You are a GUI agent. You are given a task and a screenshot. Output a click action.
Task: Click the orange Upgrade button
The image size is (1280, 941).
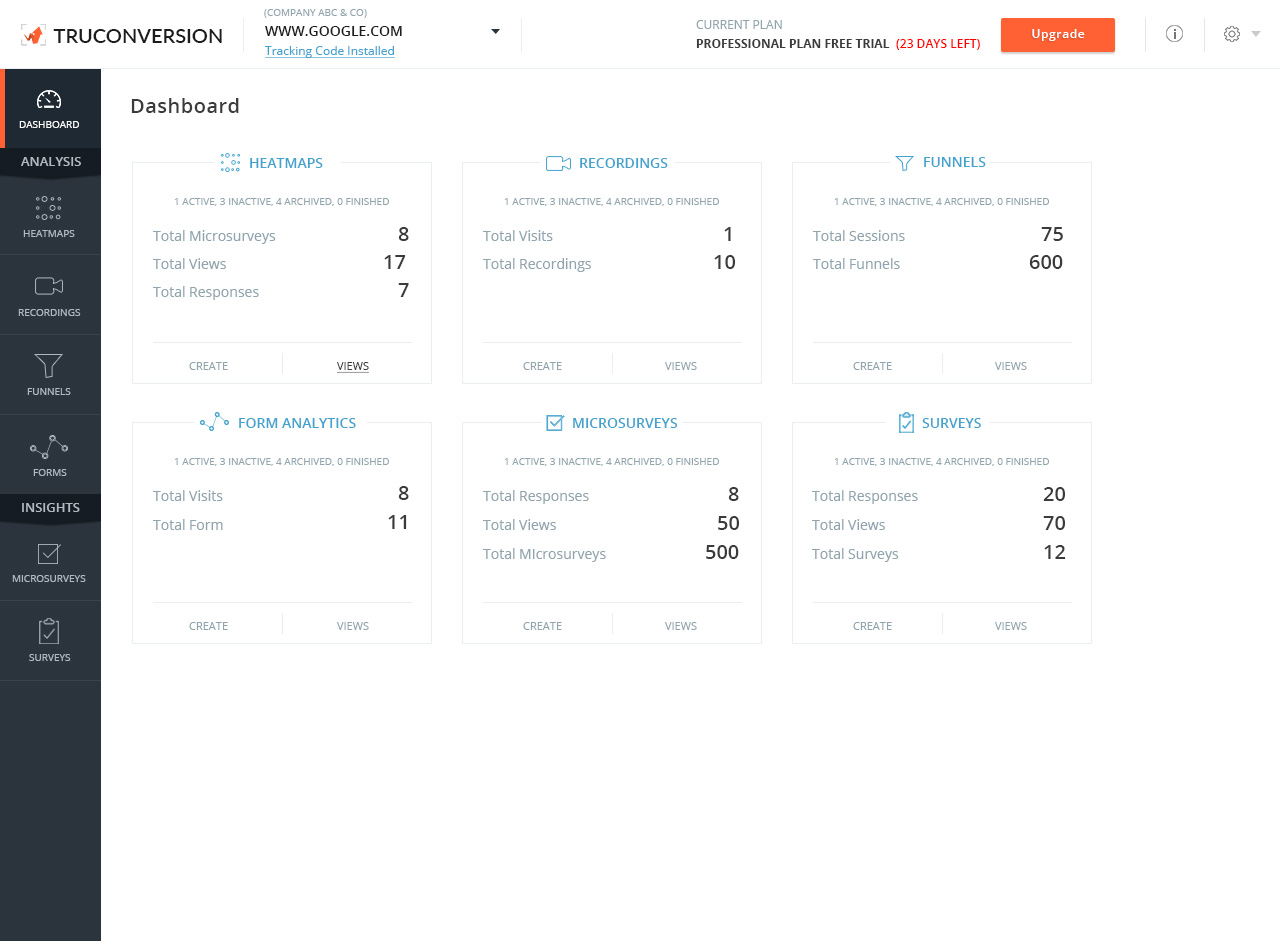1057,34
